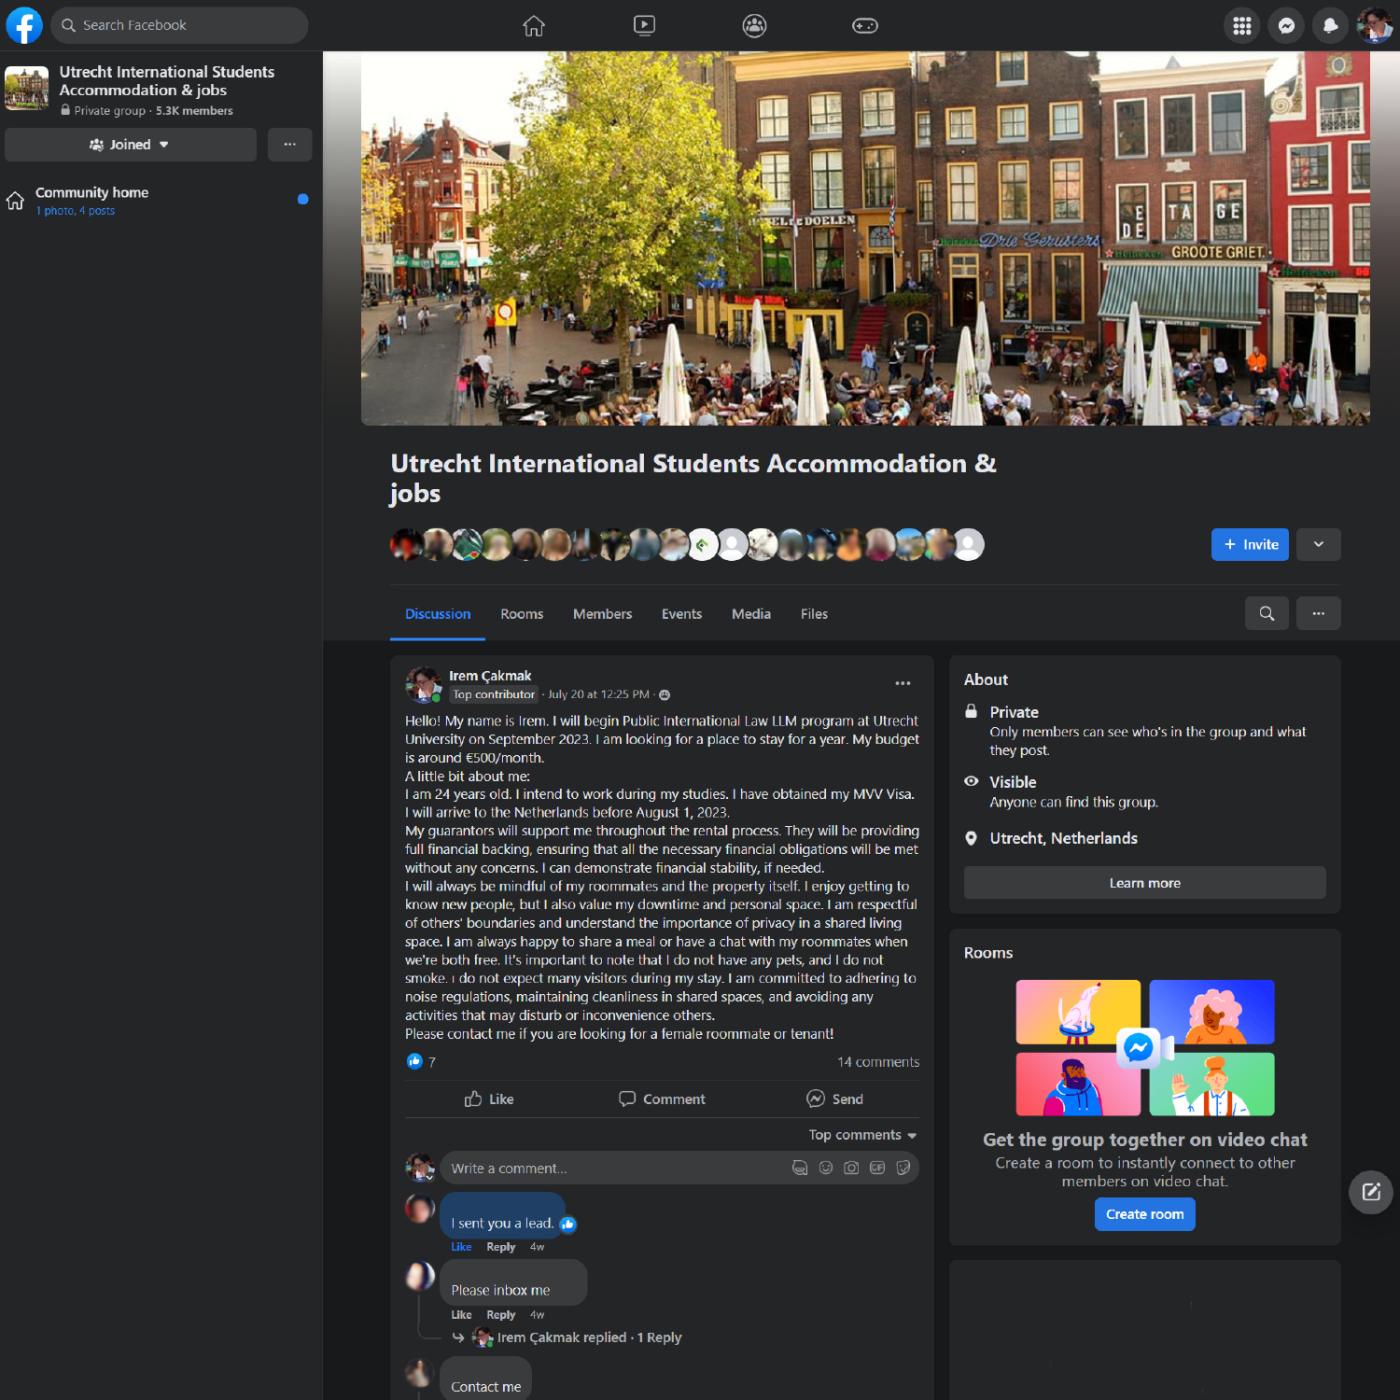Open the Facebook logo home link
Screen dimensions: 1400x1400
point(24,25)
